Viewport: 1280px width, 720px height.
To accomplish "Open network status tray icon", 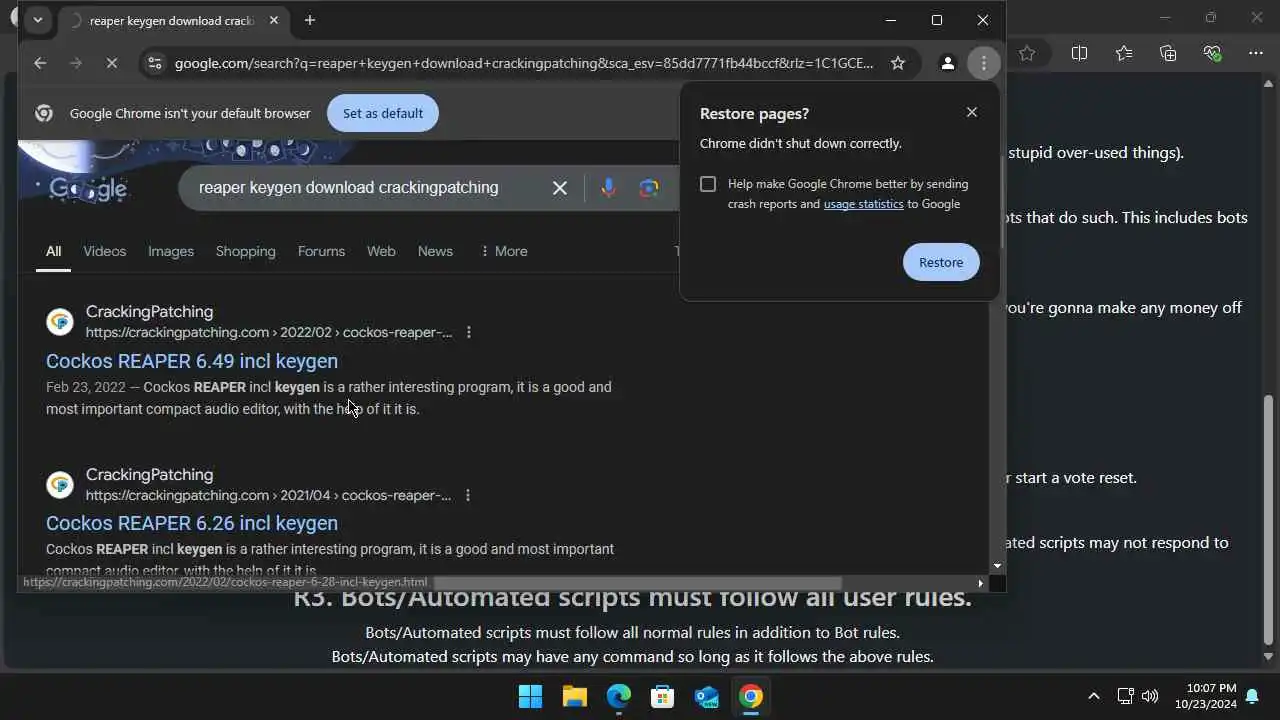I will pos(1125,696).
